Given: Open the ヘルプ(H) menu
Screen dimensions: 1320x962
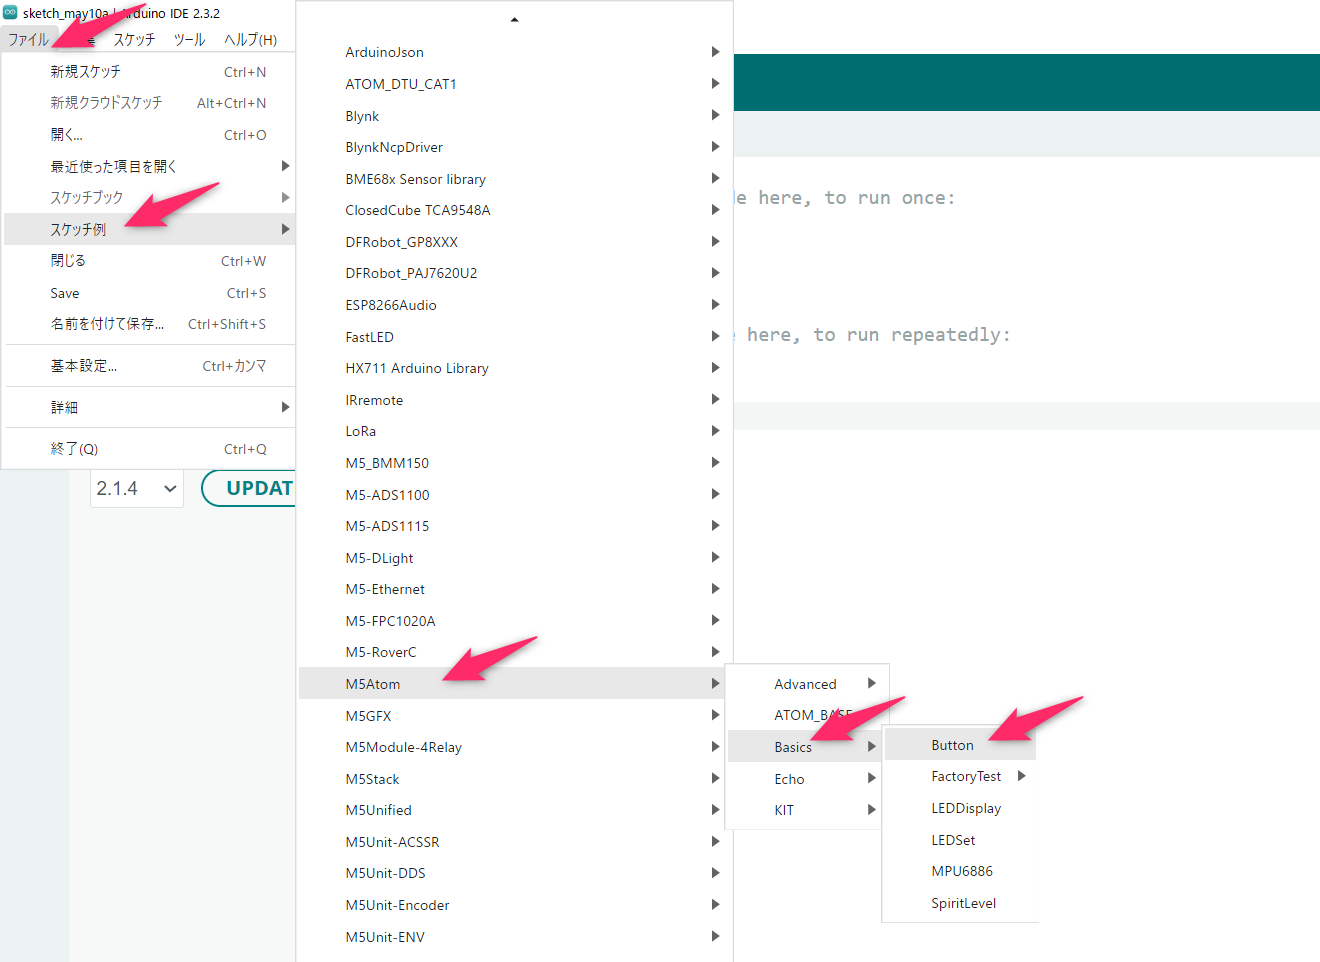Looking at the screenshot, I should [x=250, y=39].
